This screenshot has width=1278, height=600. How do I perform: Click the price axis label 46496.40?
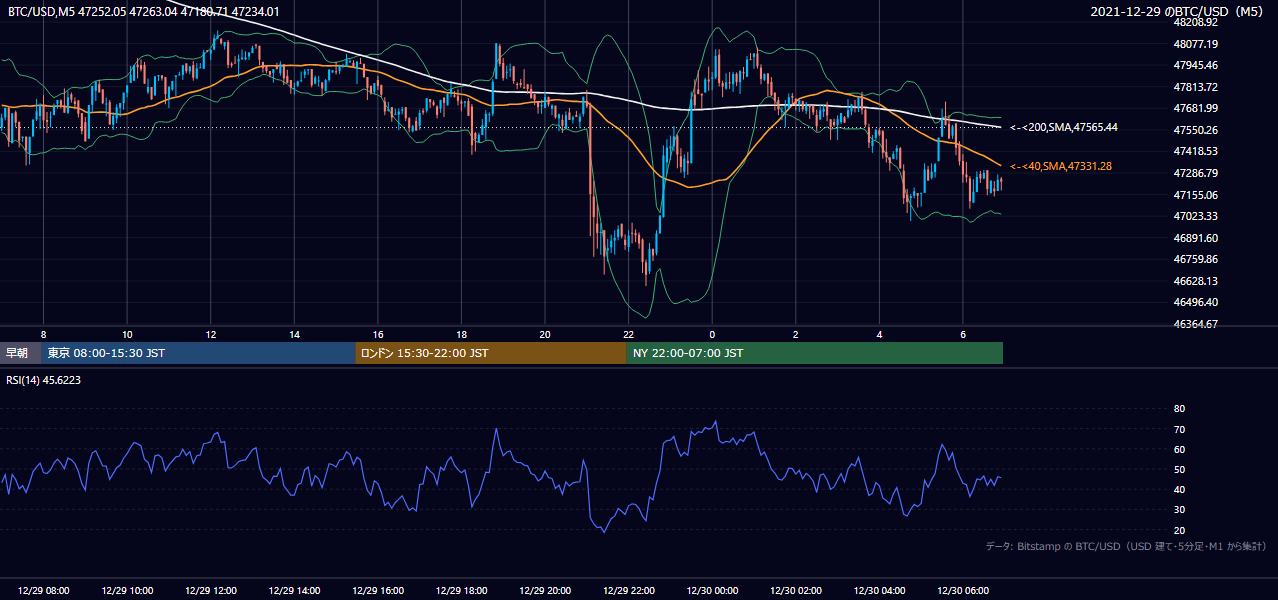[1195, 302]
